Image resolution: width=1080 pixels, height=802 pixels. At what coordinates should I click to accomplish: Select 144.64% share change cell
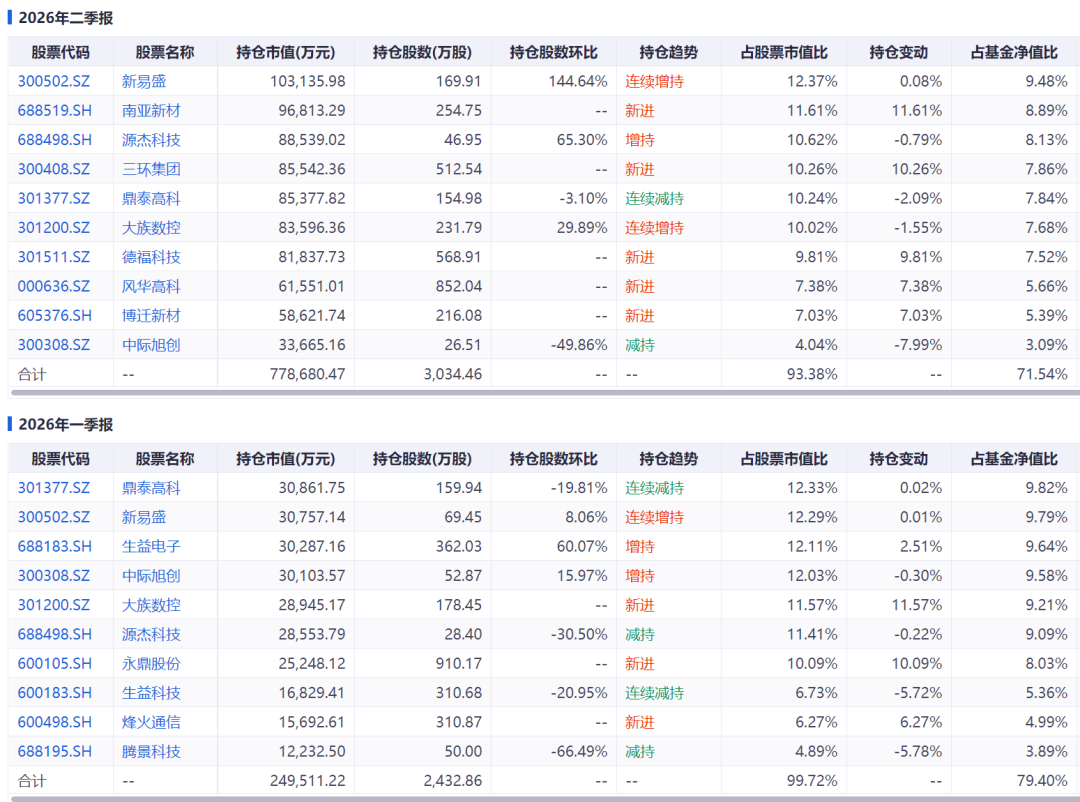pos(578,81)
